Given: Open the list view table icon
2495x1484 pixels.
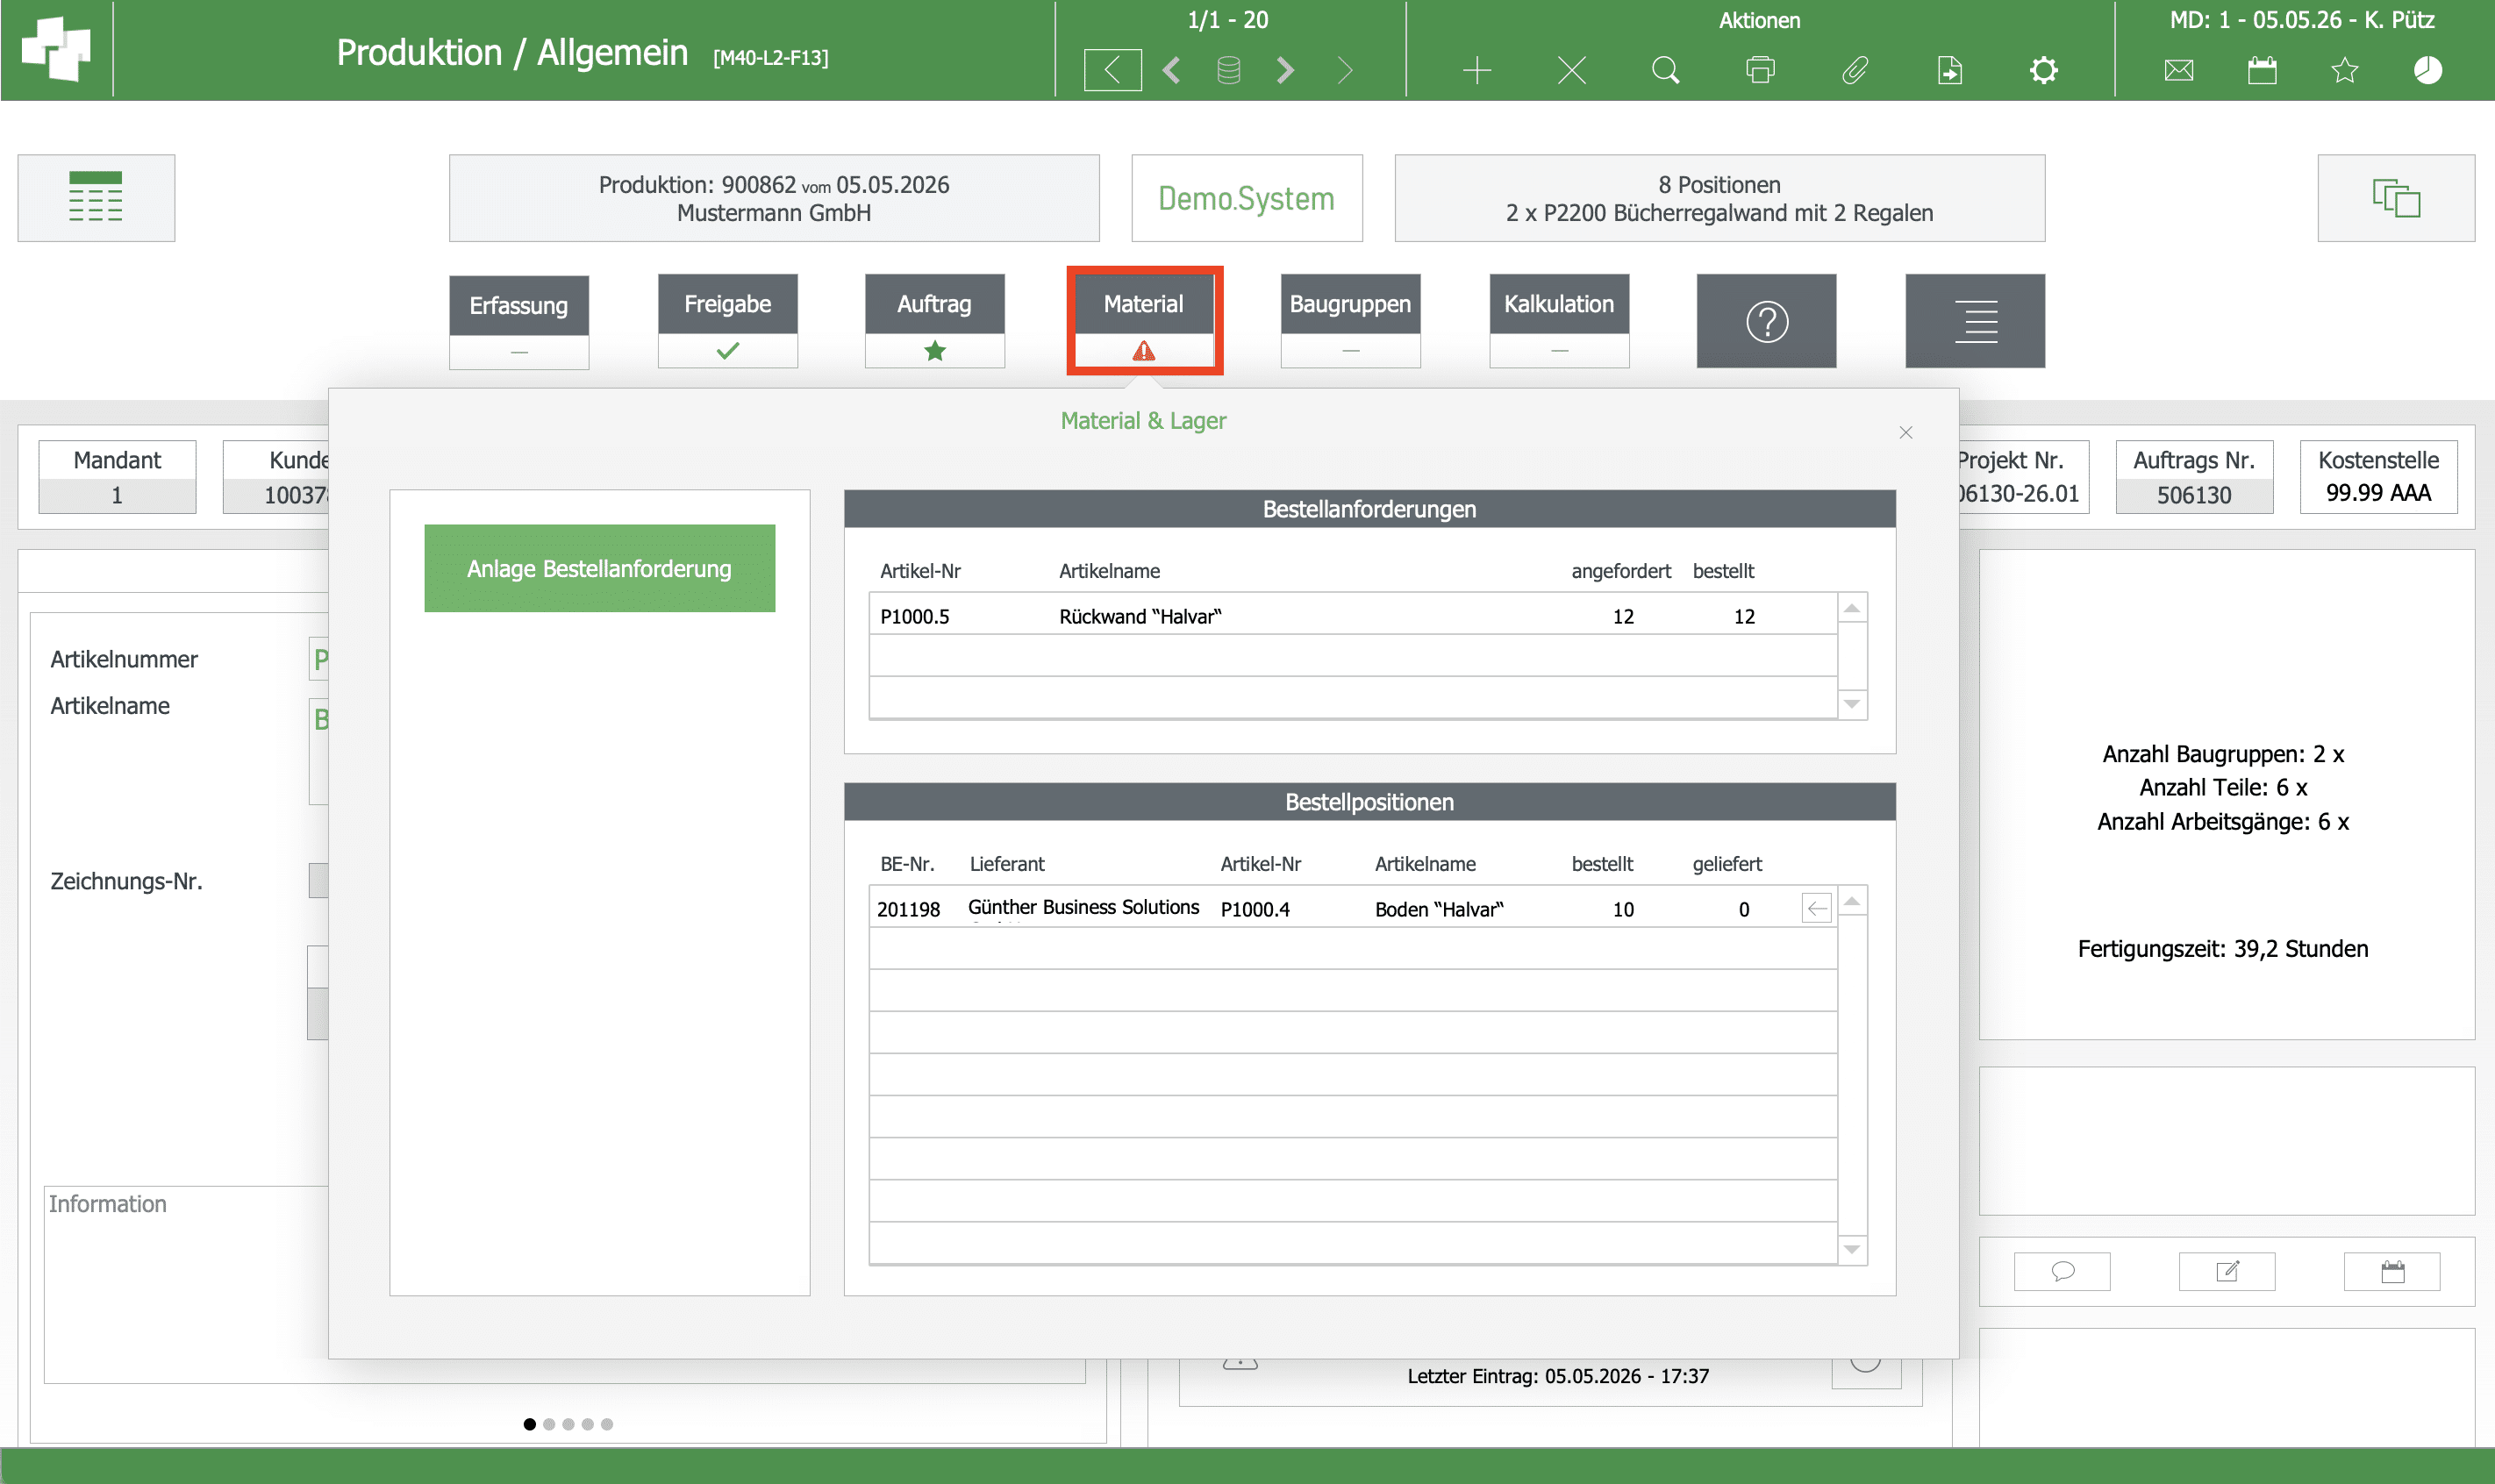Looking at the screenshot, I should point(96,197).
